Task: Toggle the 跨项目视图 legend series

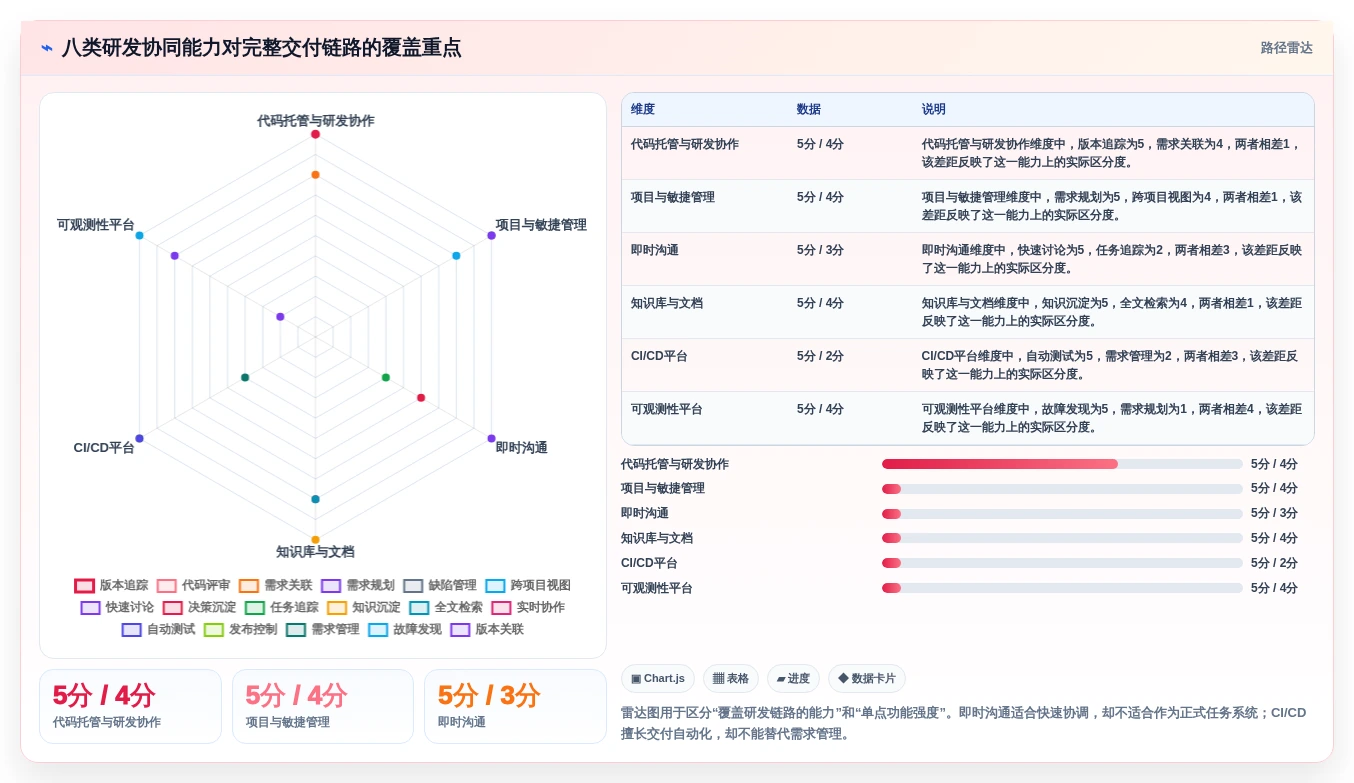Action: coord(528,586)
